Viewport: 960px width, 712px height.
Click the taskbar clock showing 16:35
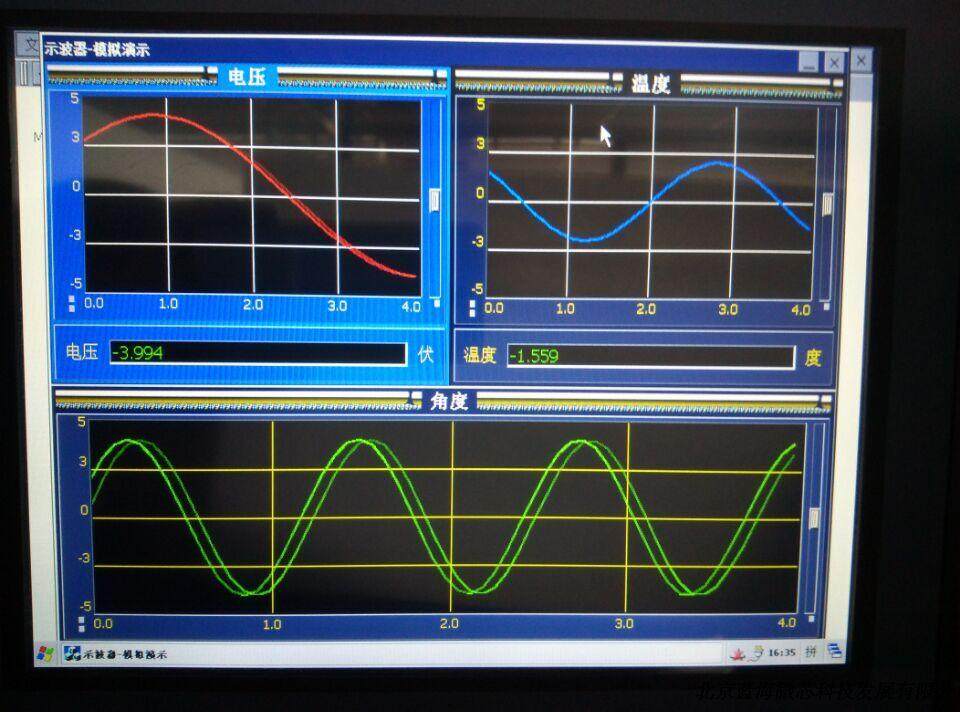pyautogui.click(x=780, y=653)
